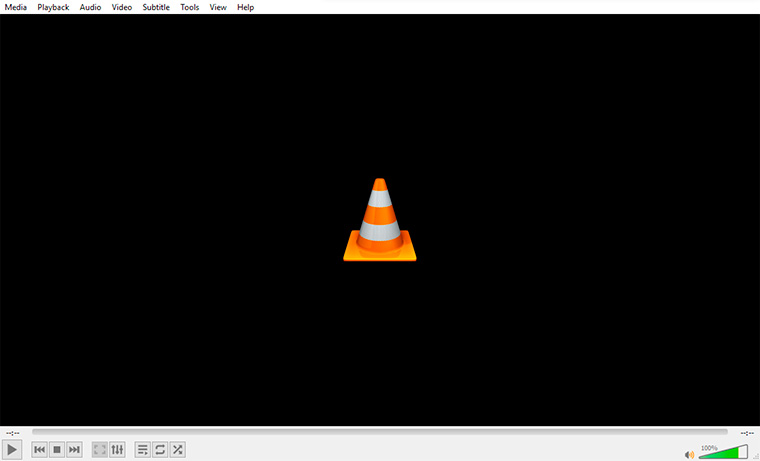Screen dimensions: 760x461
Task: Open the Audio menu
Action: pos(90,7)
